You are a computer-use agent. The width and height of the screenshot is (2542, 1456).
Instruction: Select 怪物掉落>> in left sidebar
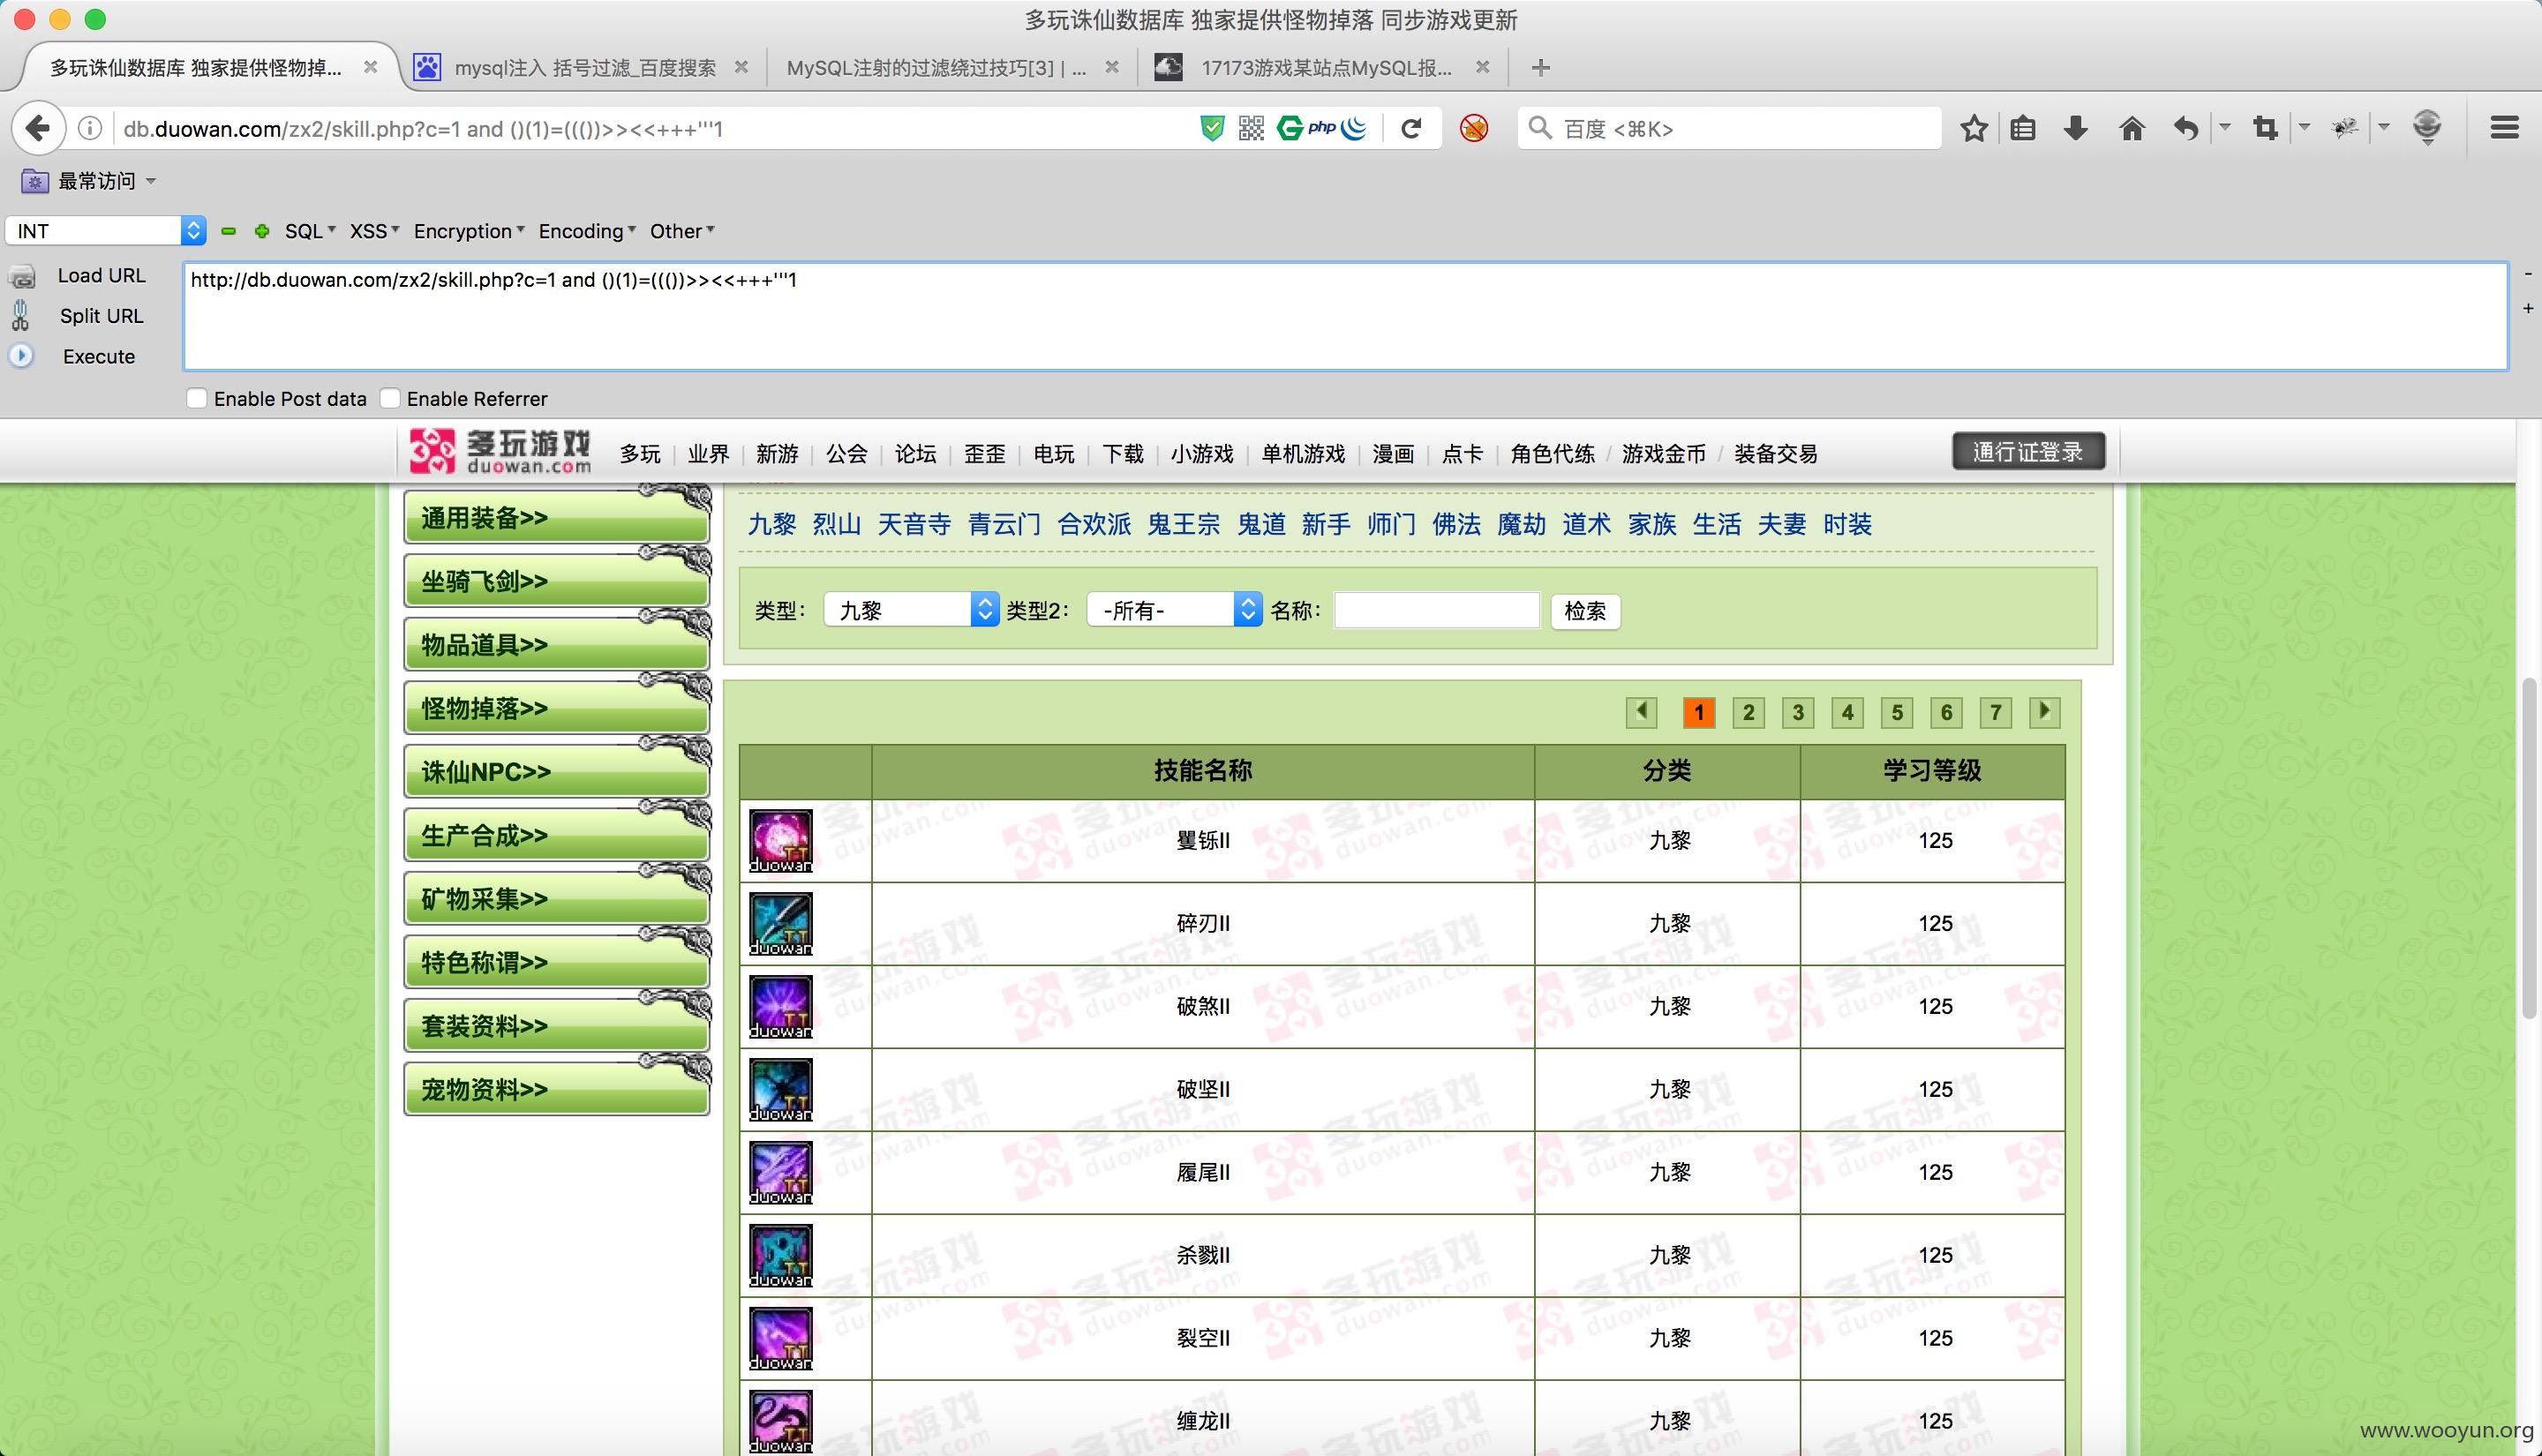(x=557, y=708)
